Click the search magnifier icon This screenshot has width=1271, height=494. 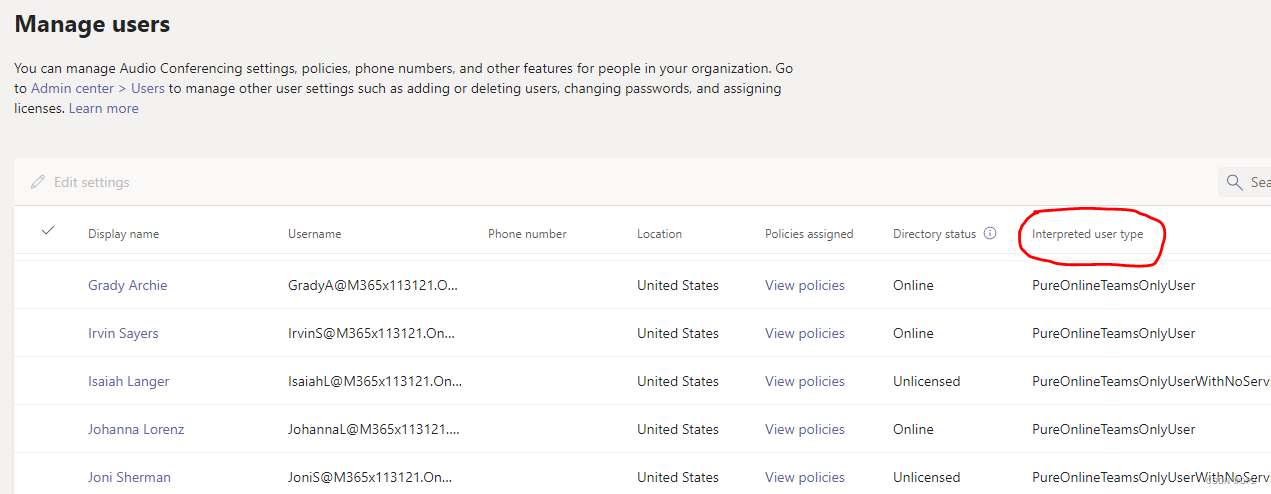click(x=1235, y=182)
